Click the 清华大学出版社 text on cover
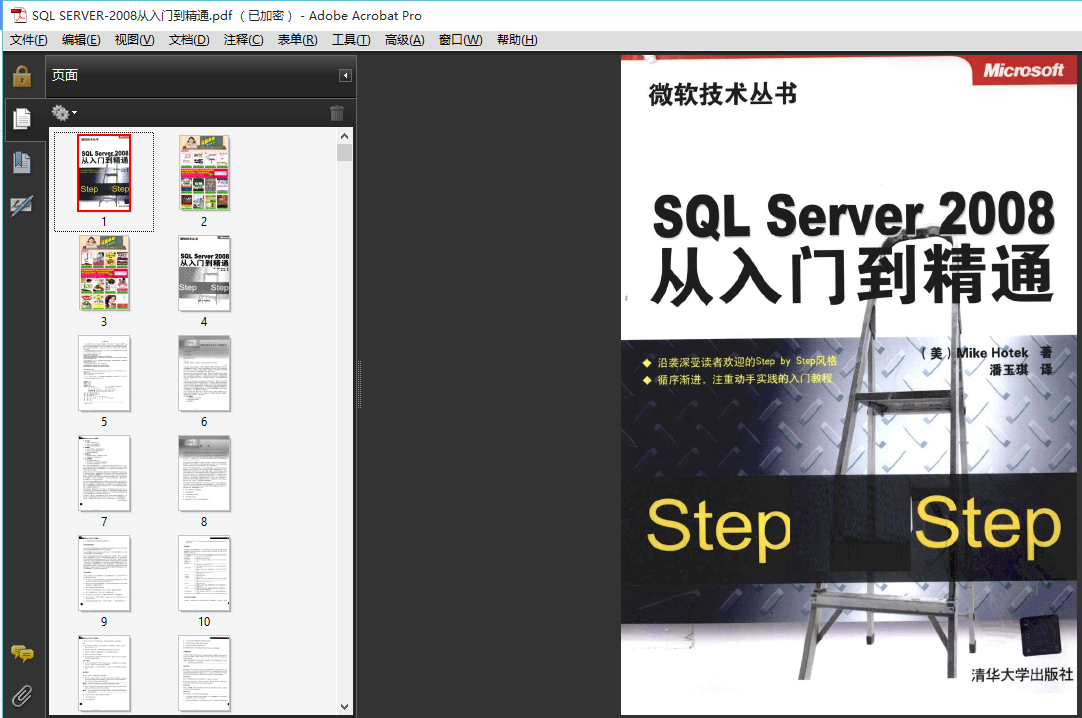Image resolution: width=1082 pixels, height=718 pixels. click(x=1022, y=675)
